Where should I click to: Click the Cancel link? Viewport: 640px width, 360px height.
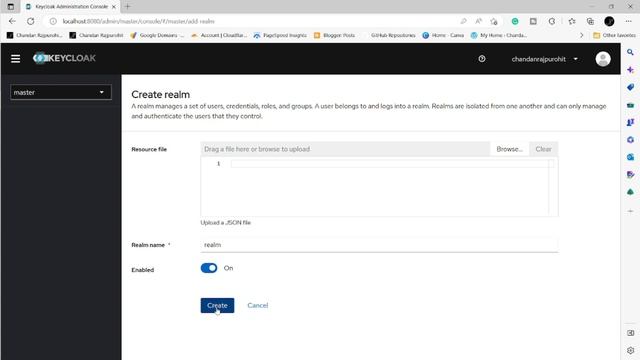pyautogui.click(x=258, y=306)
